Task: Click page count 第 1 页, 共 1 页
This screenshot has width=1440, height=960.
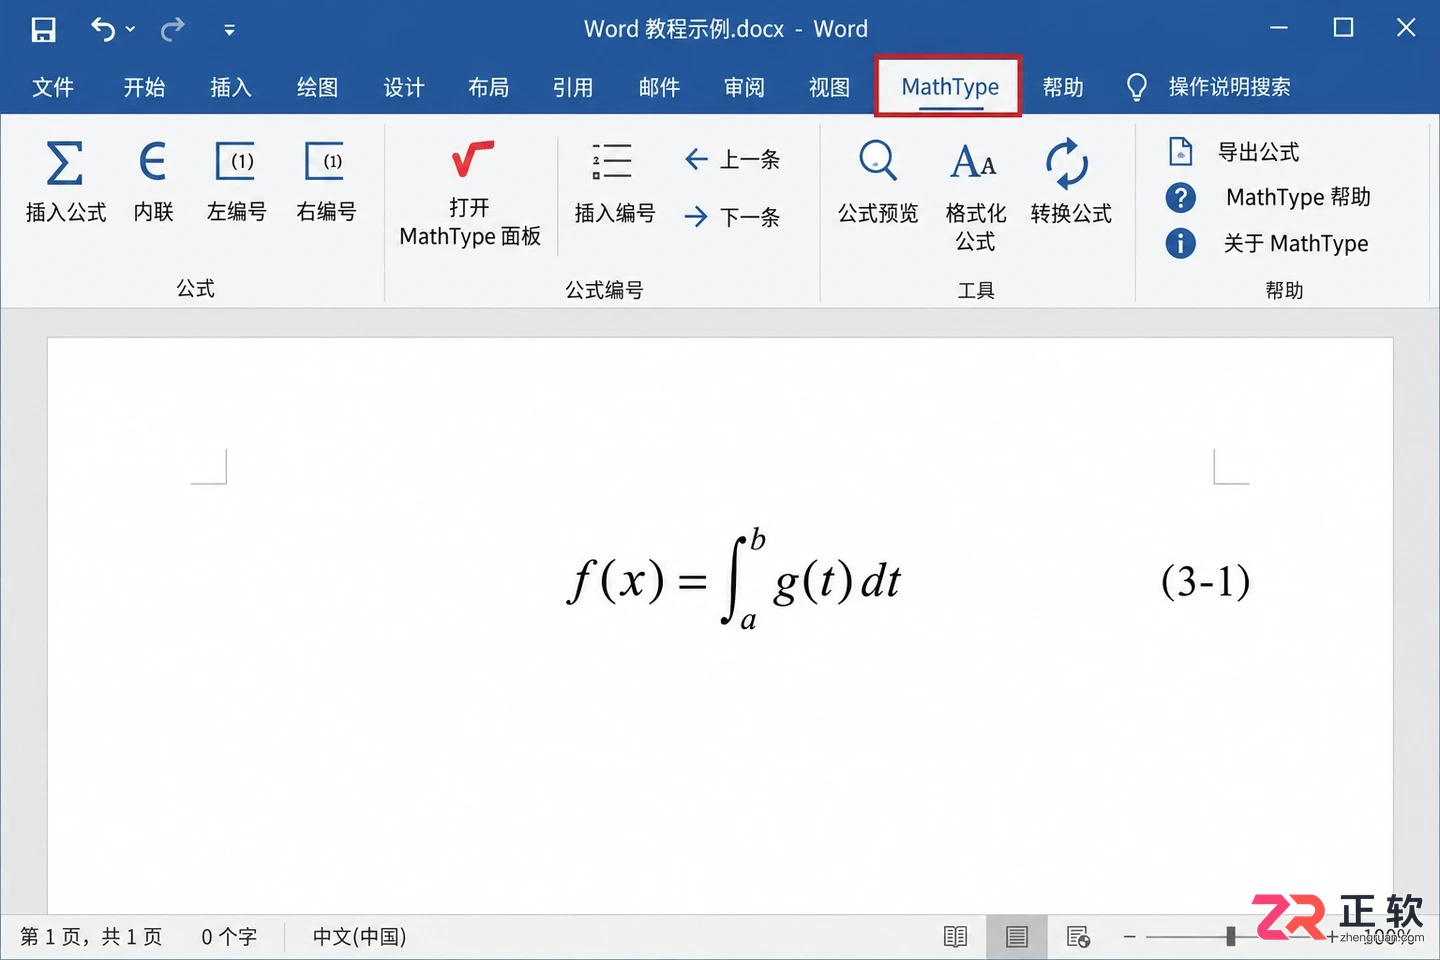Action: [91, 937]
